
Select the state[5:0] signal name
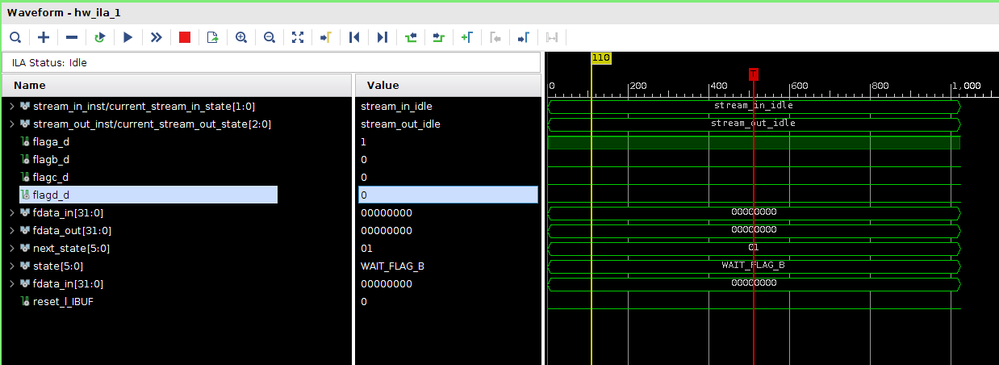(x=57, y=266)
